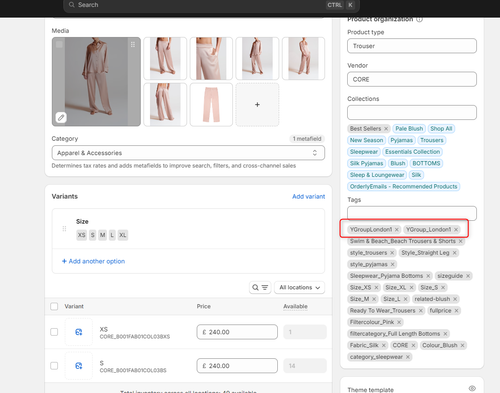Select the flat pink trousers thumbnail
The width and height of the screenshot is (500, 393).
(x=211, y=105)
